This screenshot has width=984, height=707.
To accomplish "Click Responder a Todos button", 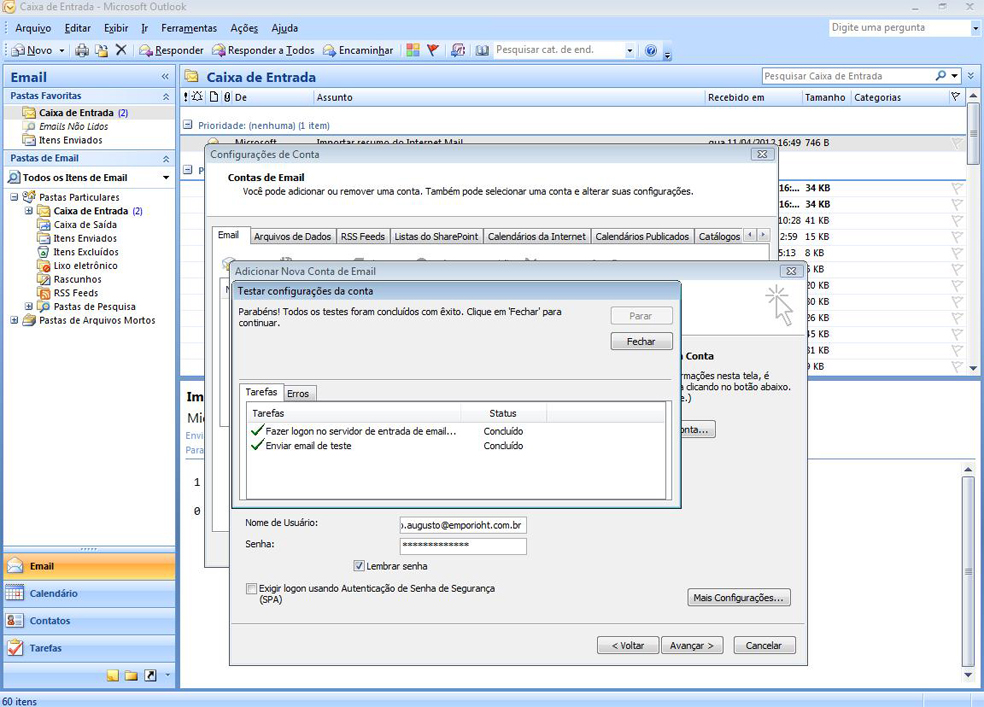I will coord(263,50).
